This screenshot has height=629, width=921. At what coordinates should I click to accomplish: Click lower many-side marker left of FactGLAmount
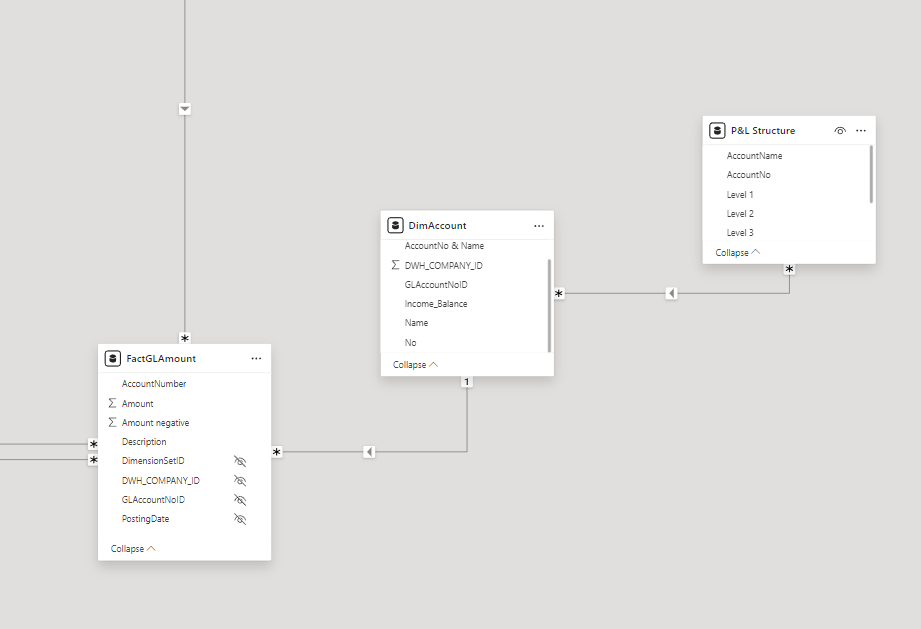click(93, 459)
